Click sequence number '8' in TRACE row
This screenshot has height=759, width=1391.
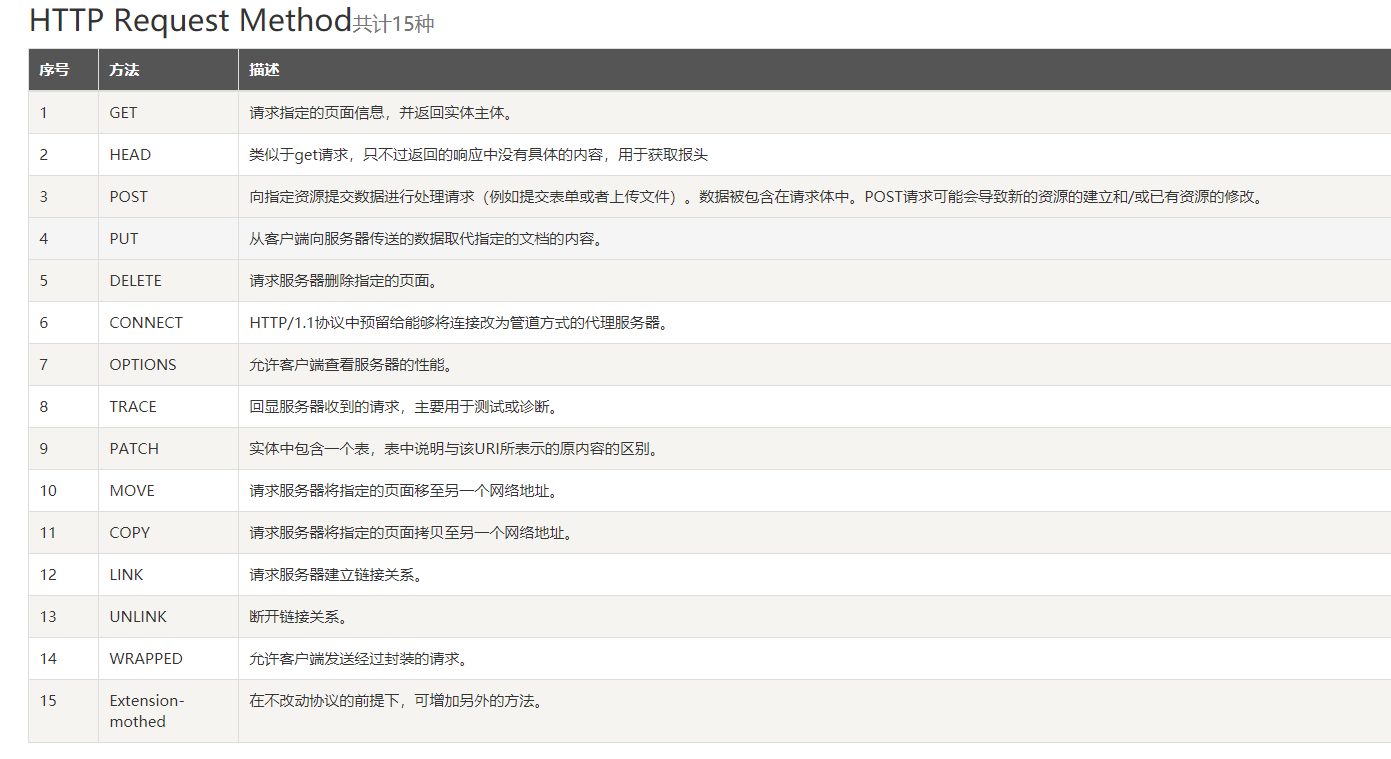tap(44, 407)
